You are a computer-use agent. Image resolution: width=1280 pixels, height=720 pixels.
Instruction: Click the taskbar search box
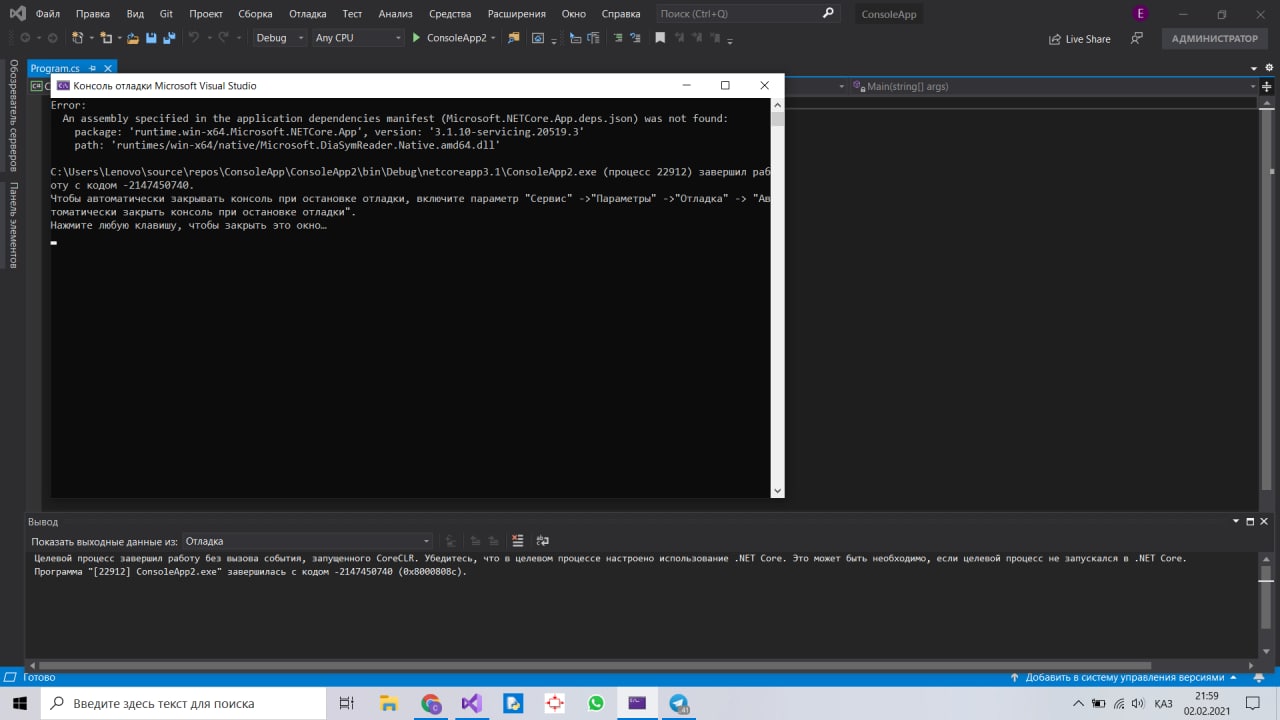pos(183,703)
